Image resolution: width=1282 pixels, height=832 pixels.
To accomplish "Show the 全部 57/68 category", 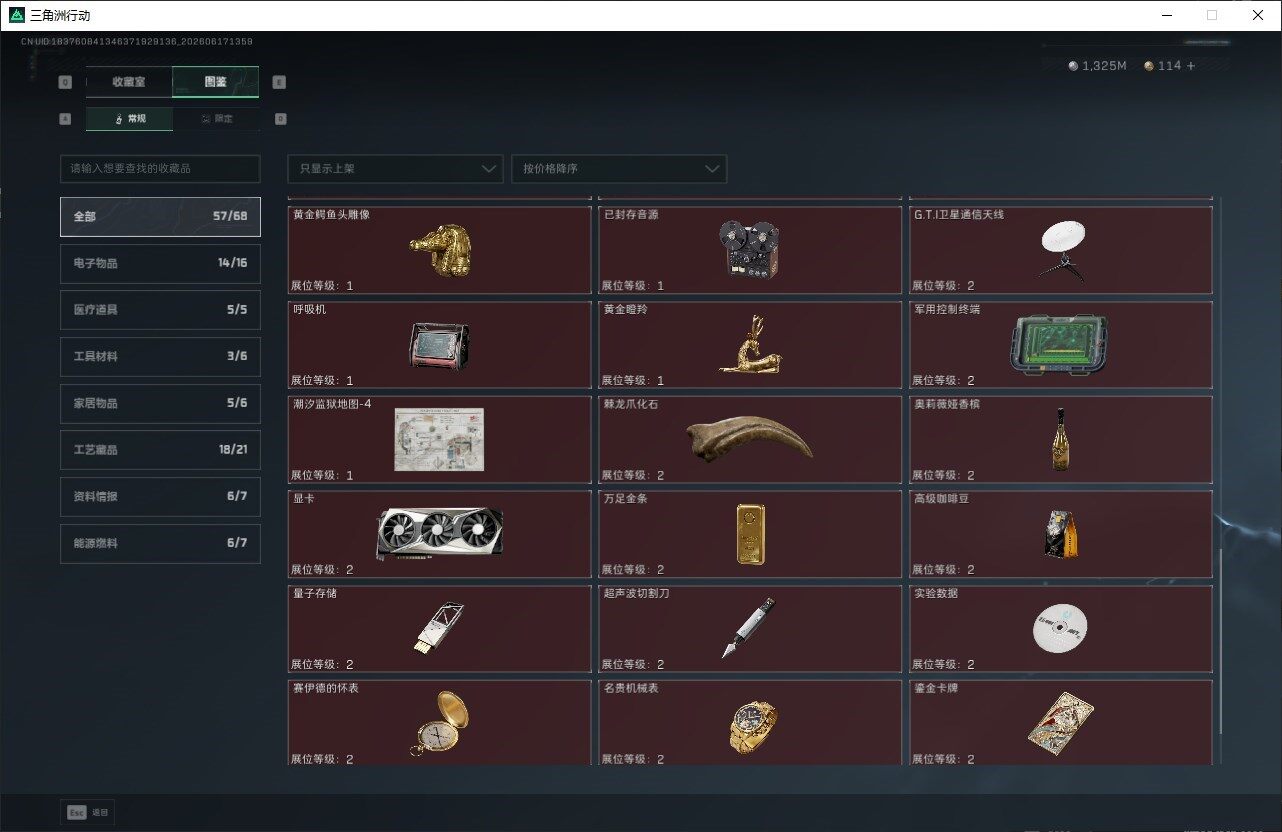I will (160, 216).
